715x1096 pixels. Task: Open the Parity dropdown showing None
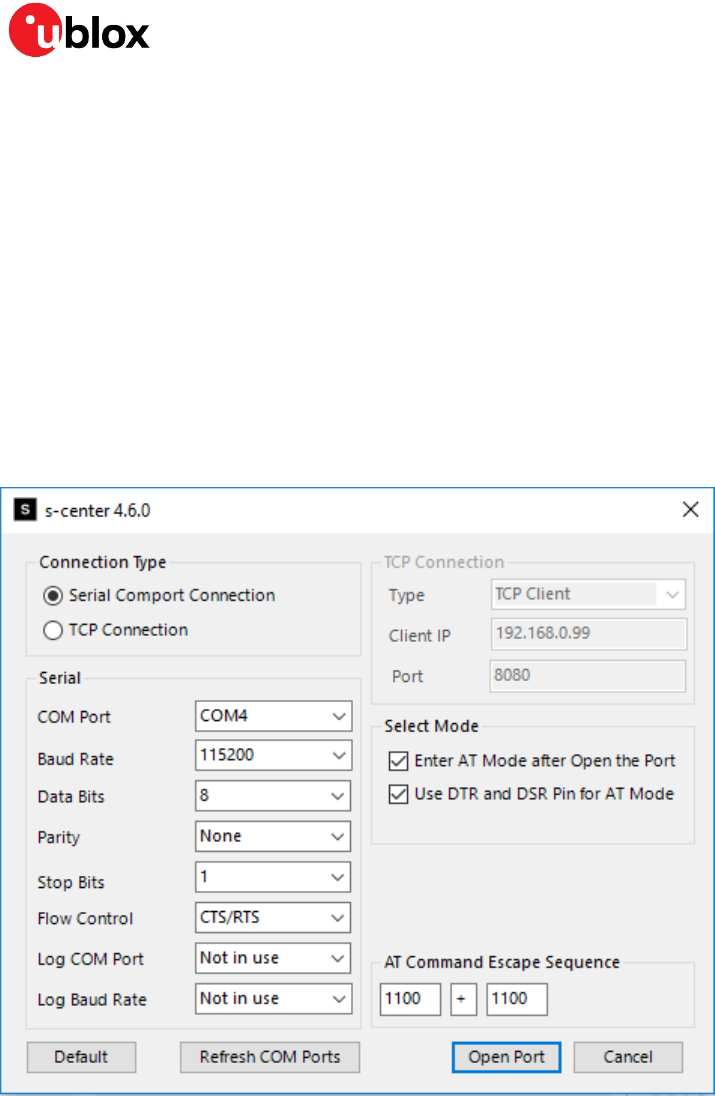click(273, 836)
